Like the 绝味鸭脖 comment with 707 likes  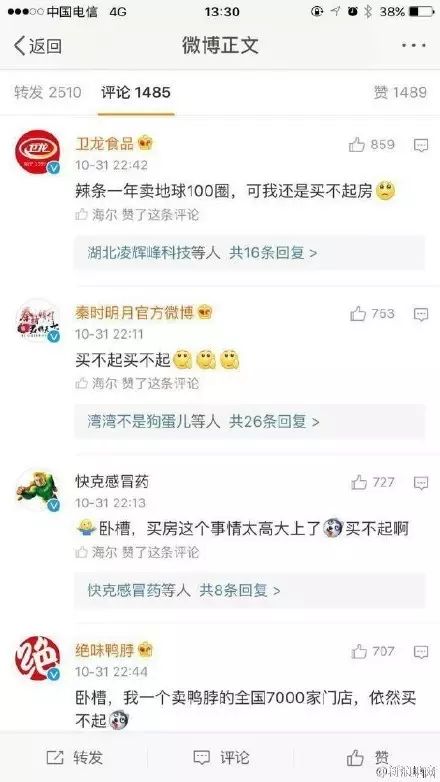(x=373, y=651)
